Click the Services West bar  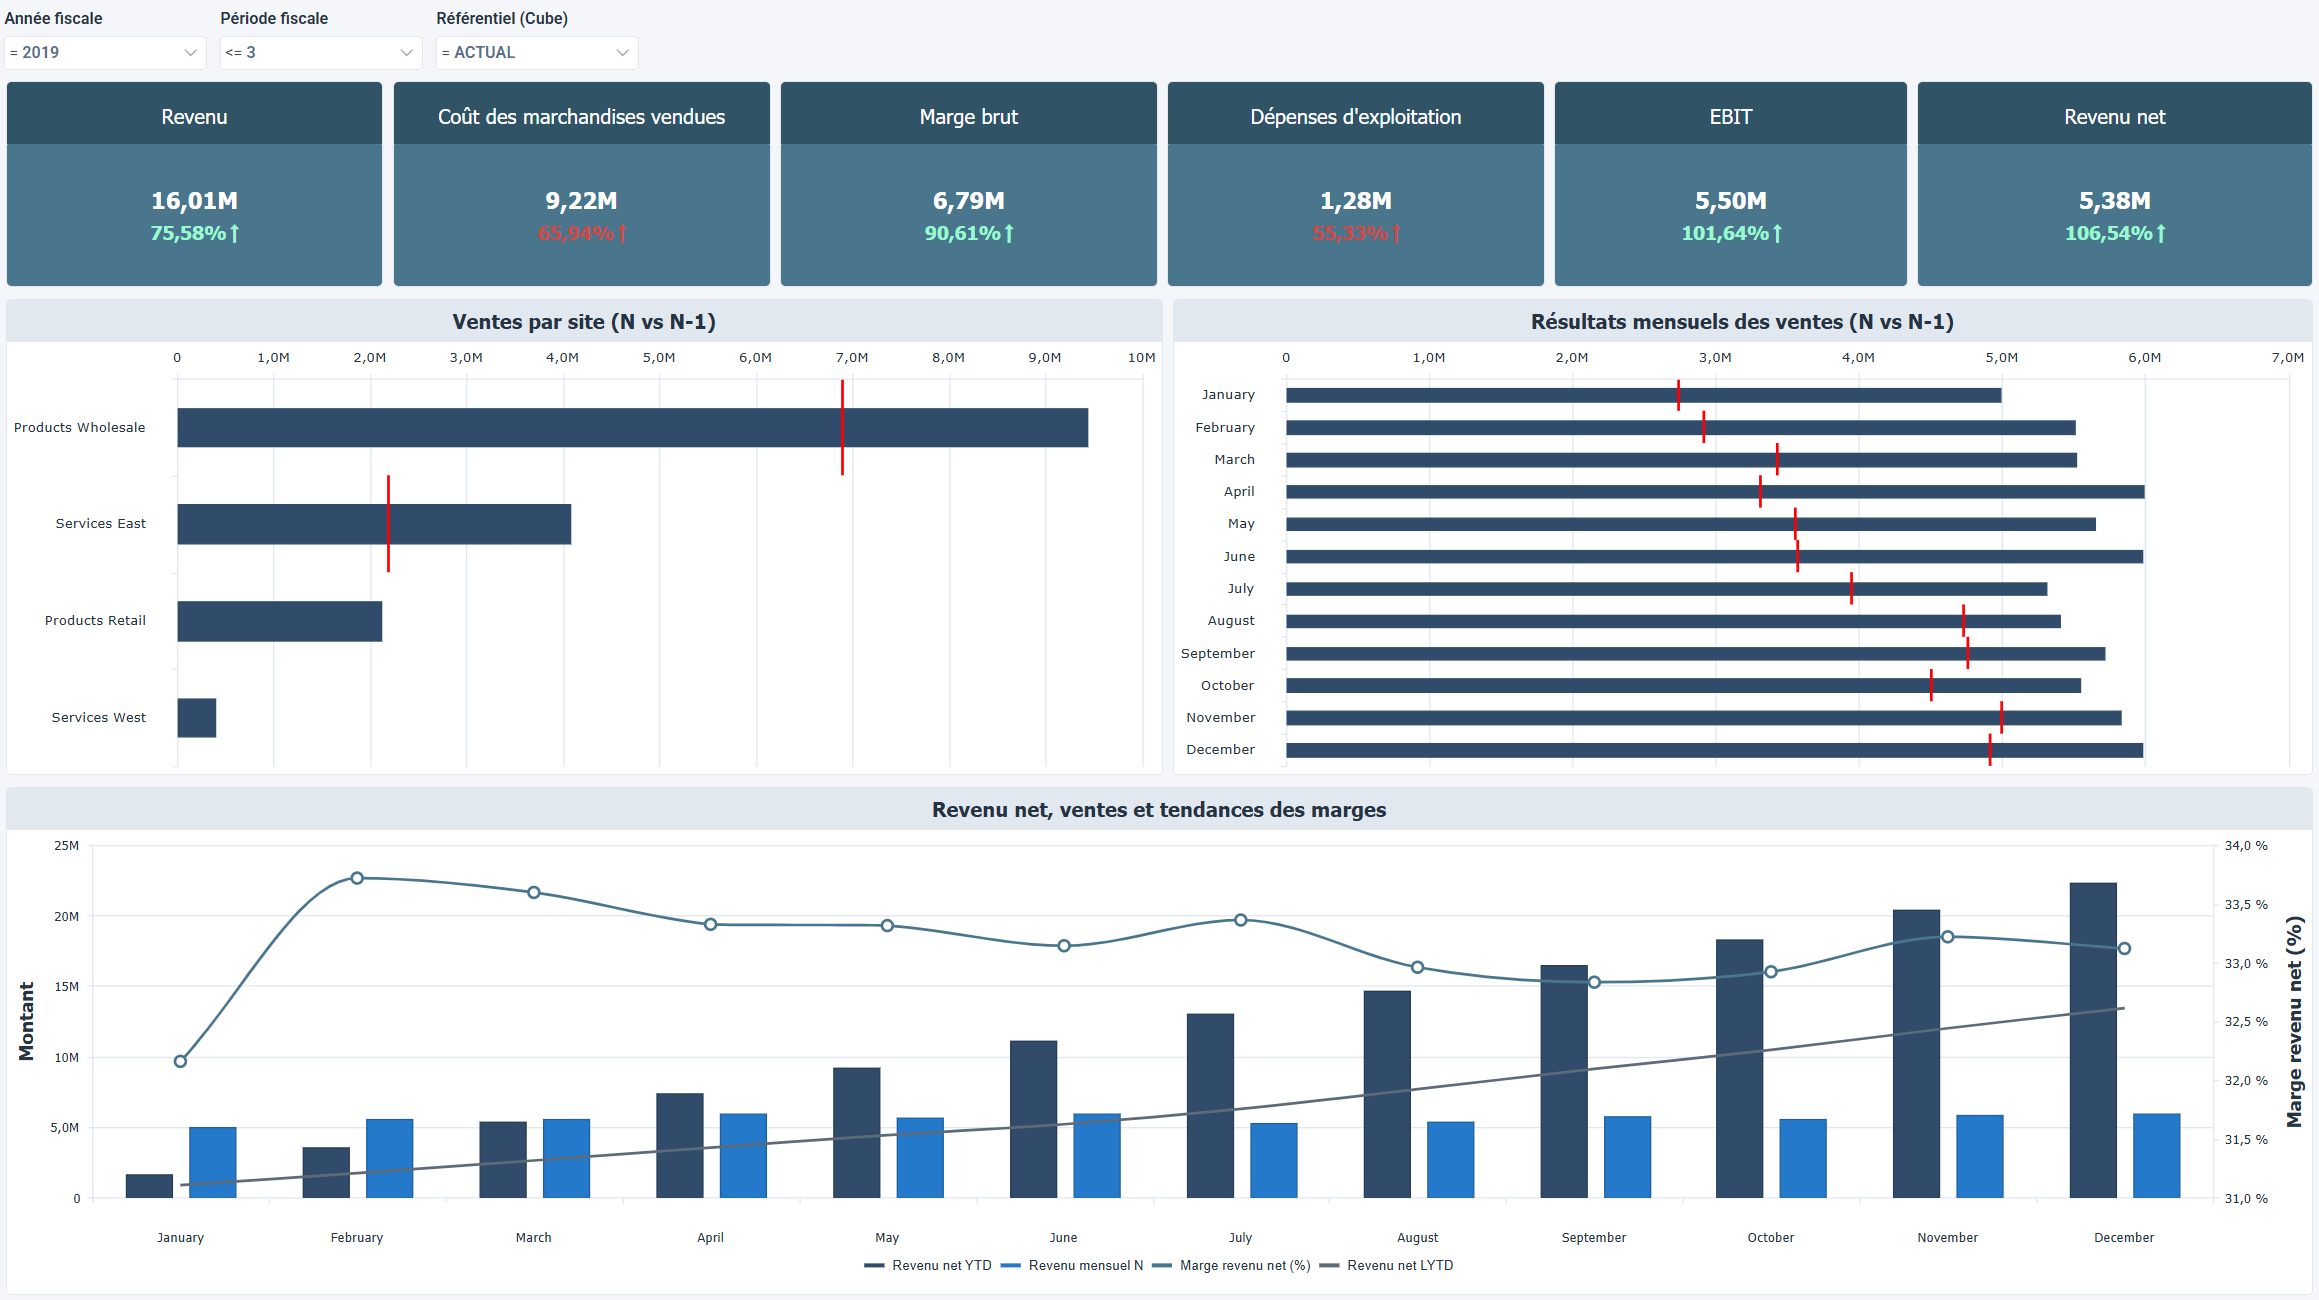pyautogui.click(x=196, y=717)
